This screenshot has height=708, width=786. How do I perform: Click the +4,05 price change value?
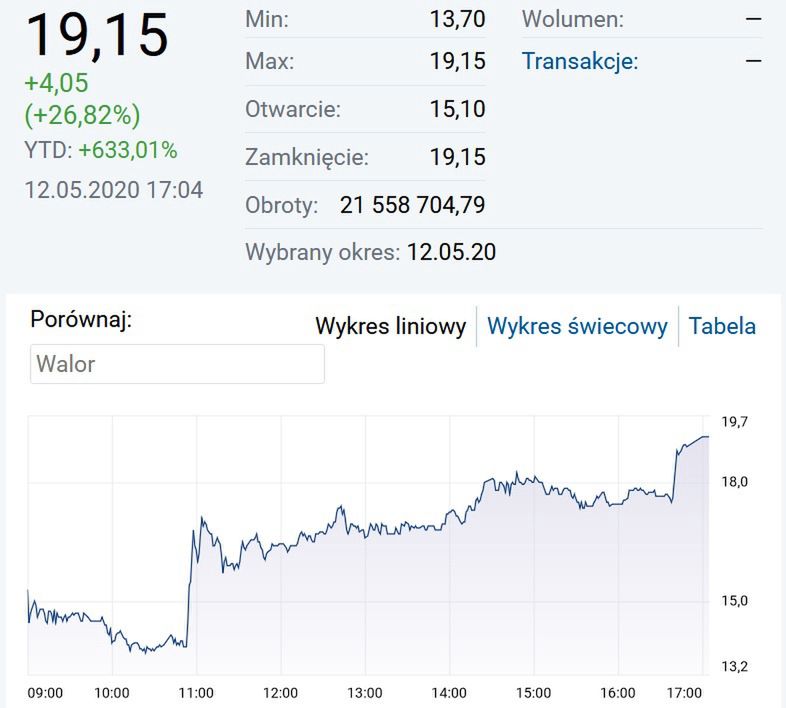(x=57, y=84)
